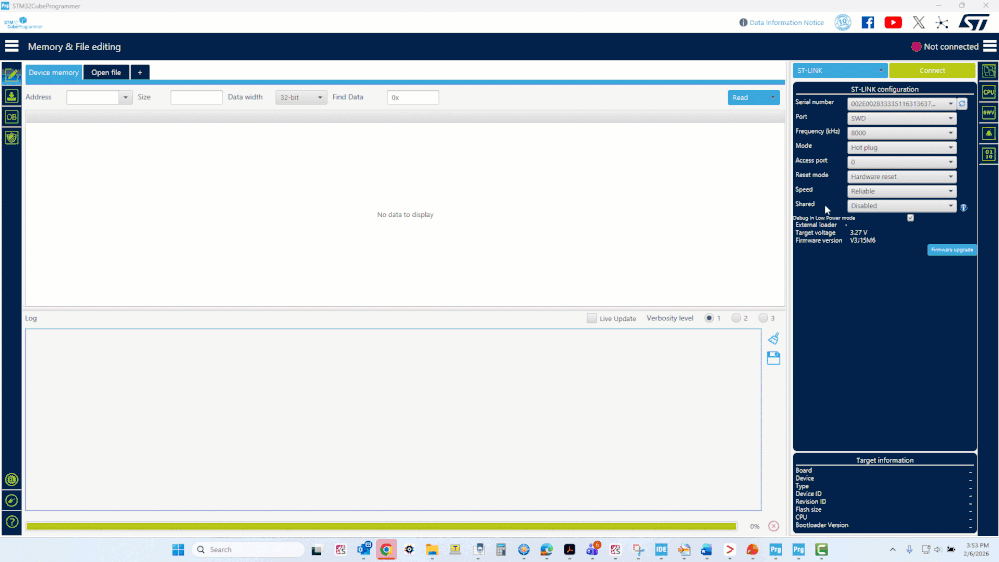
Task: Open the Reset mode dropdown
Action: tap(902, 177)
